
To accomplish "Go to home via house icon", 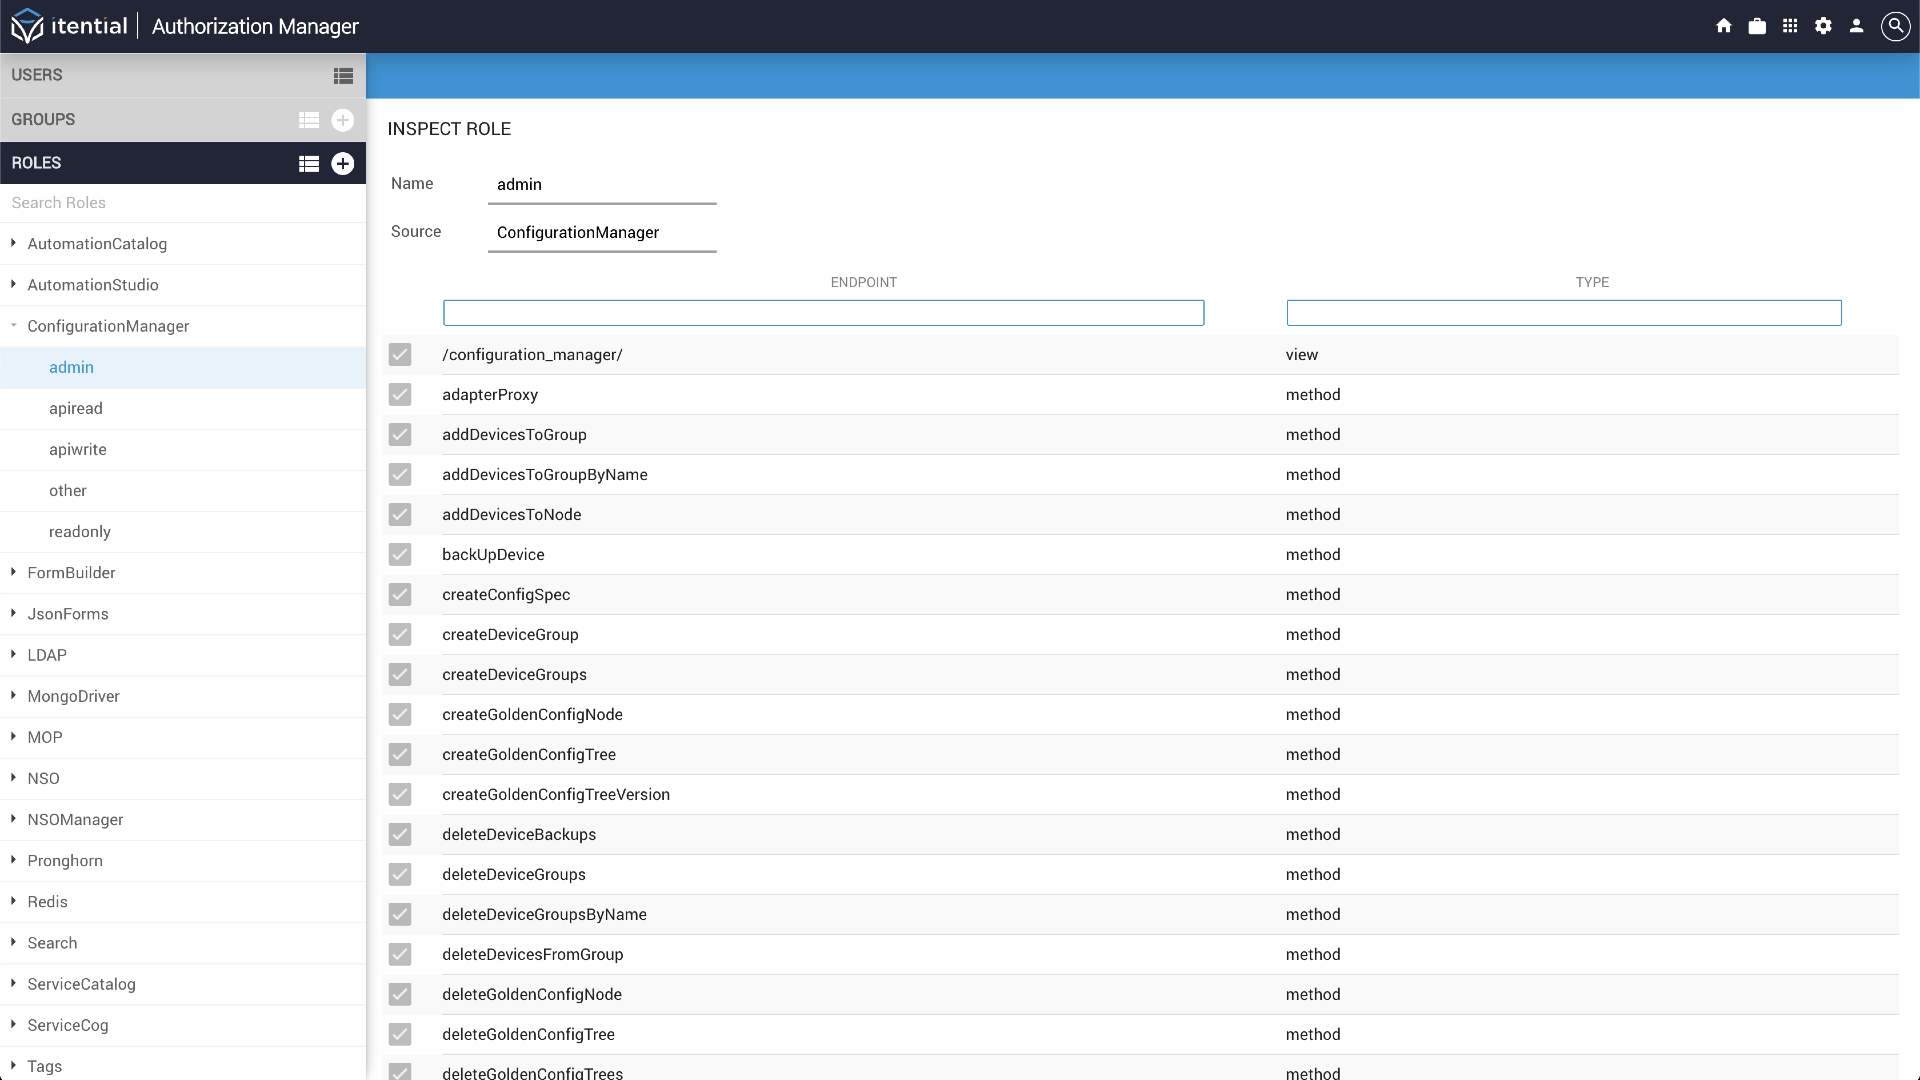I will point(1724,26).
